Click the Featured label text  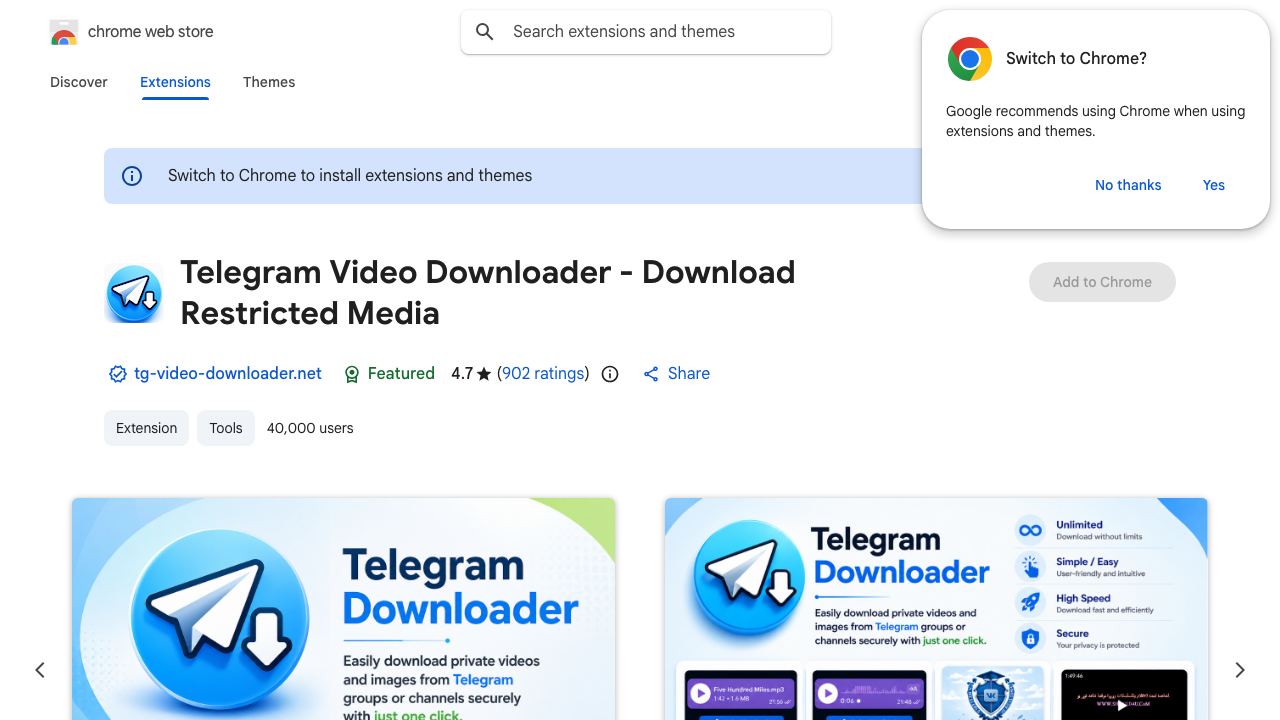[x=401, y=374]
